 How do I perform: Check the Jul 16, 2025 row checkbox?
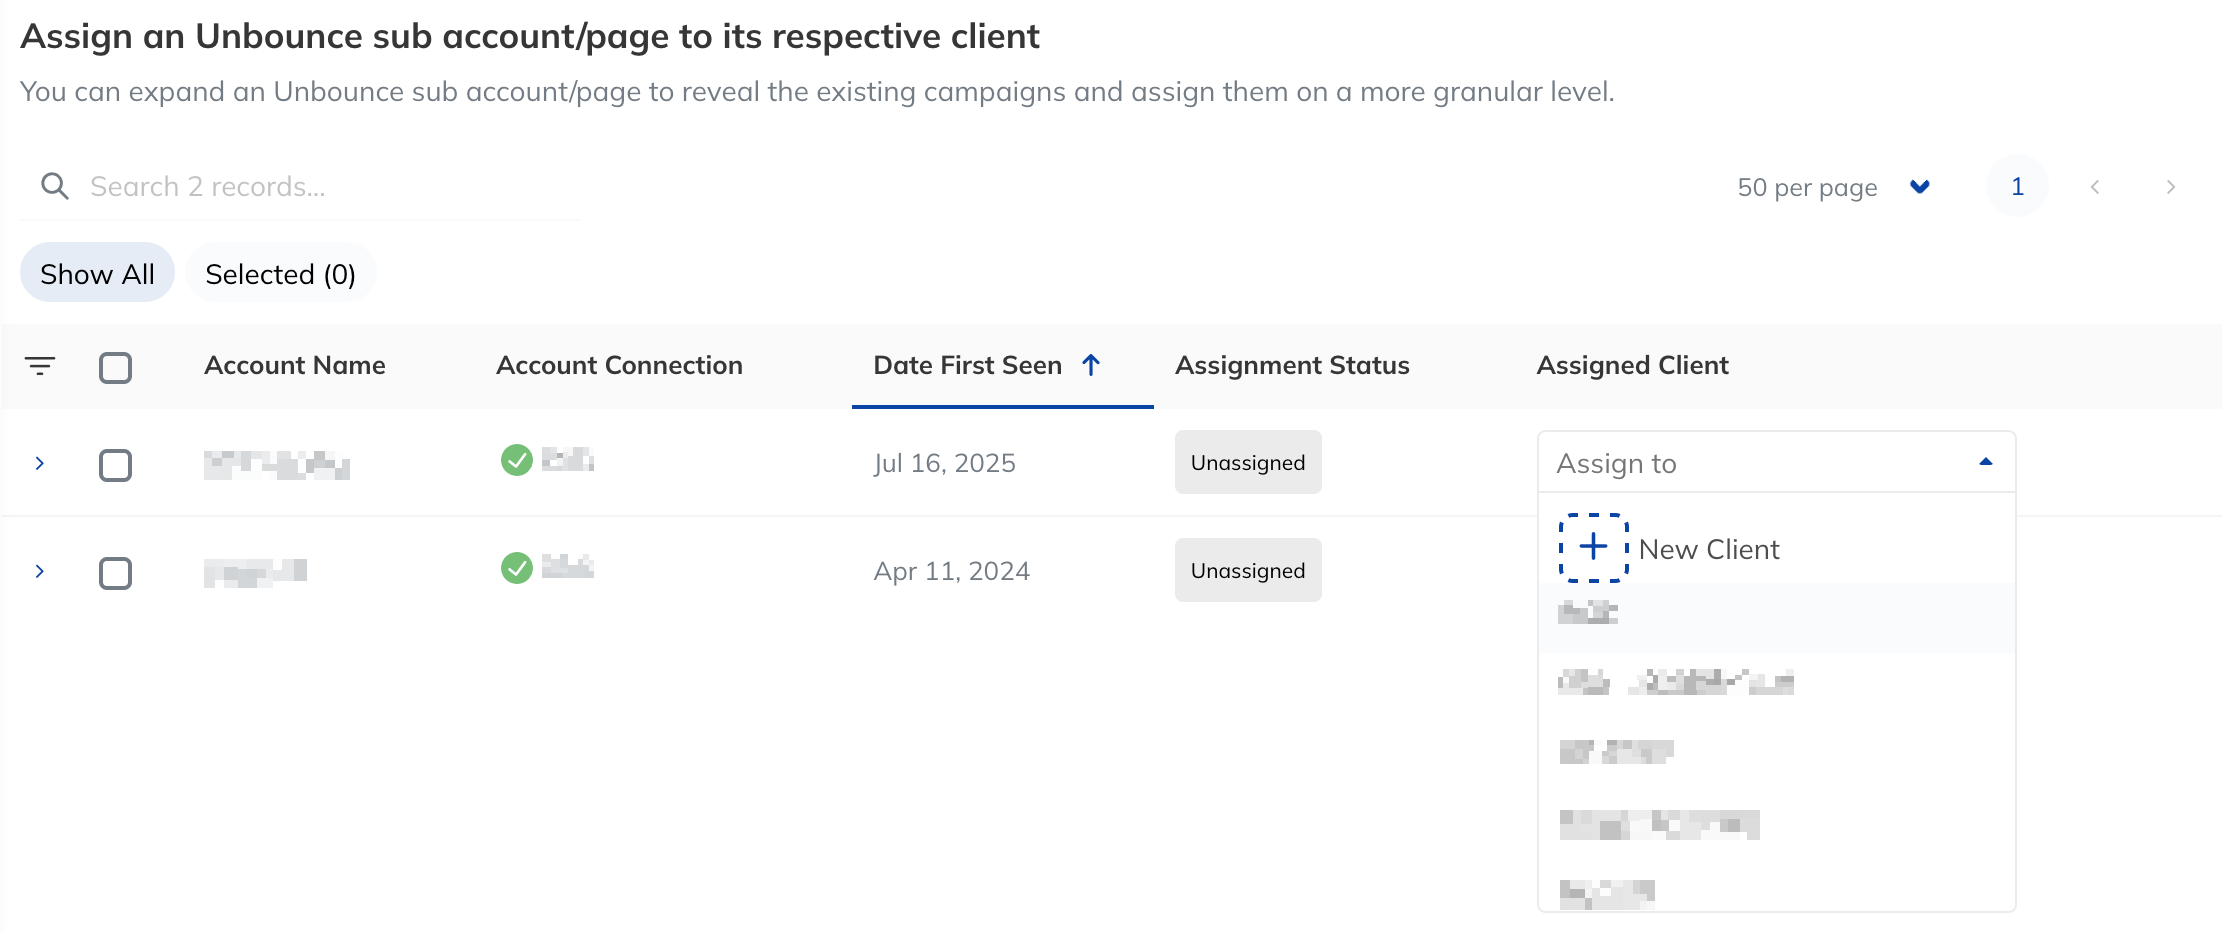pyautogui.click(x=116, y=465)
